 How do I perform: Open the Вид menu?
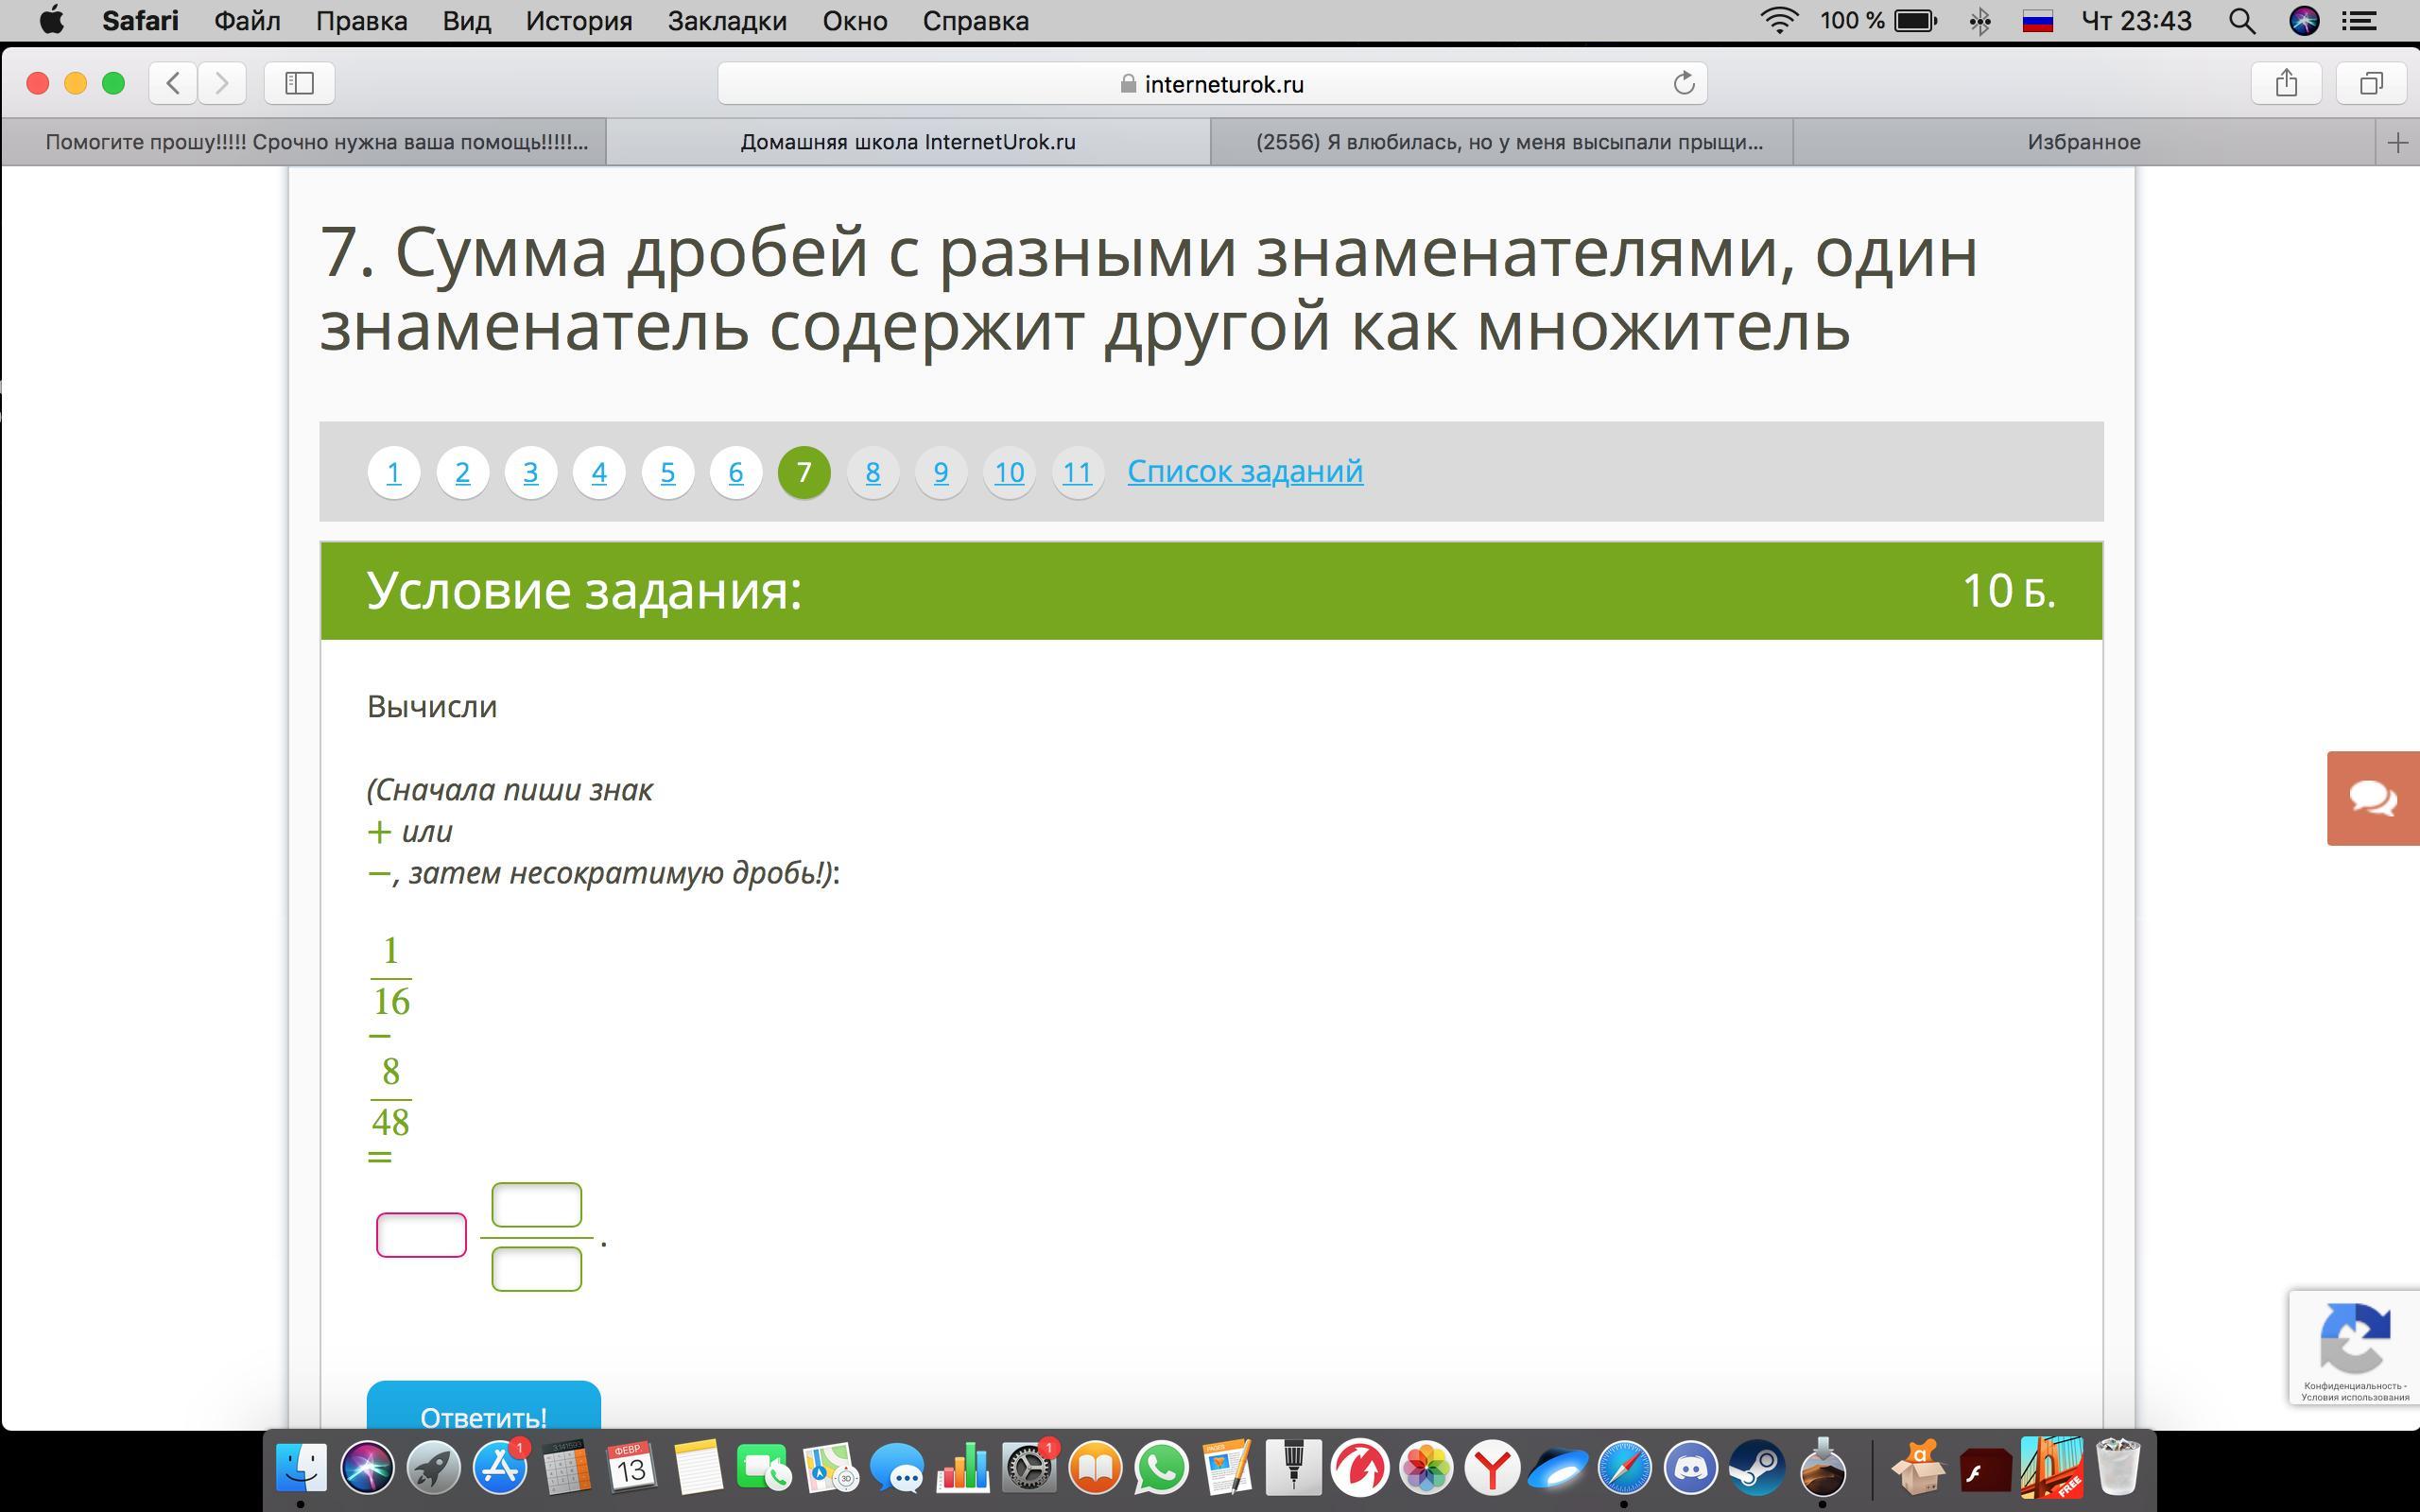467,20
